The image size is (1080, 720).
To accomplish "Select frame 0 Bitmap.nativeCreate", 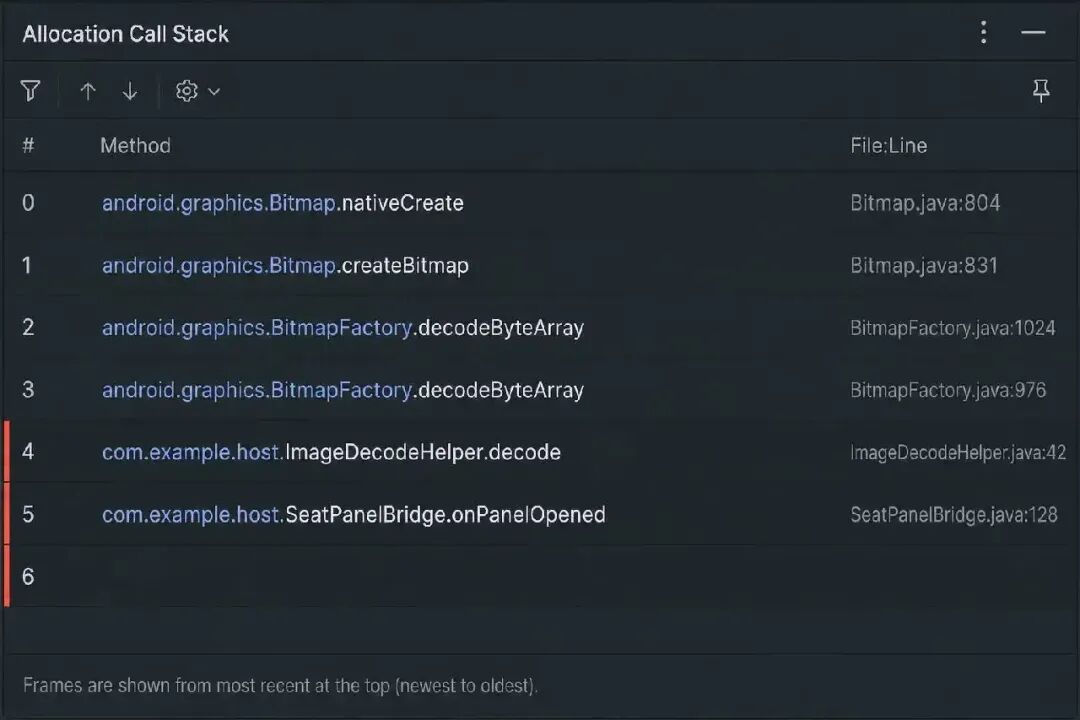I will (540, 203).
